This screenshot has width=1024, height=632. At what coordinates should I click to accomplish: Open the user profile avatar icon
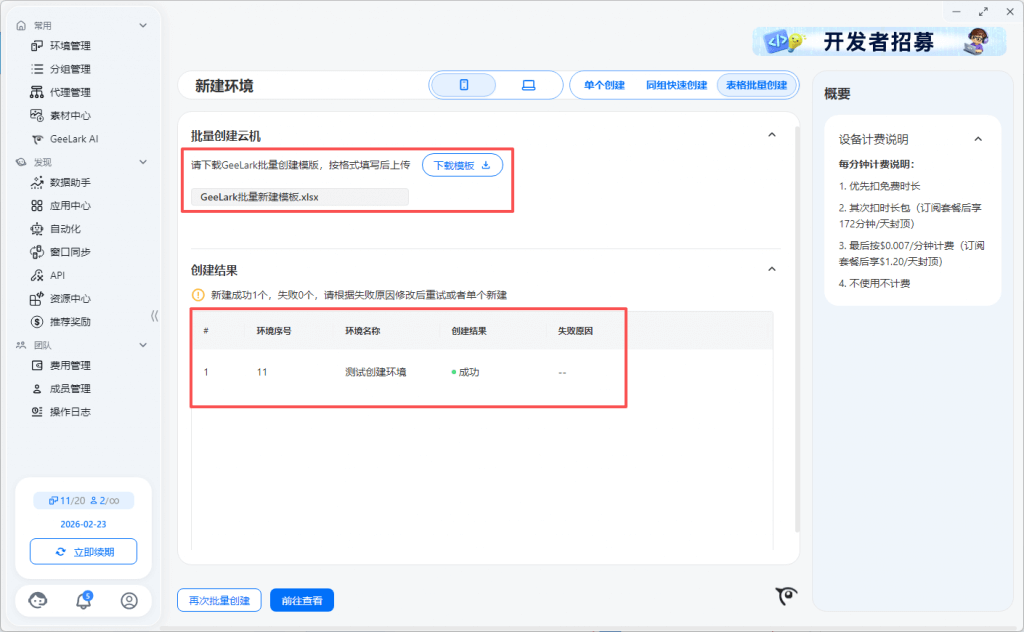[129, 600]
